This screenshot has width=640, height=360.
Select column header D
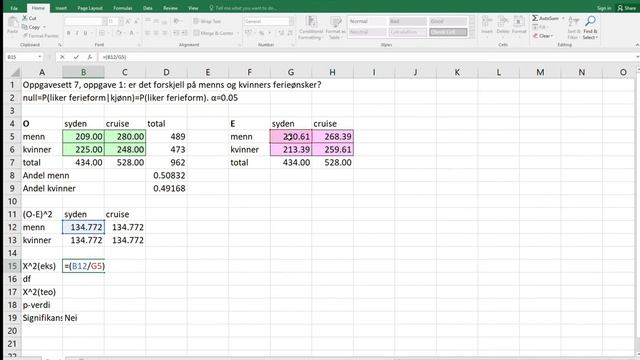(166, 72)
